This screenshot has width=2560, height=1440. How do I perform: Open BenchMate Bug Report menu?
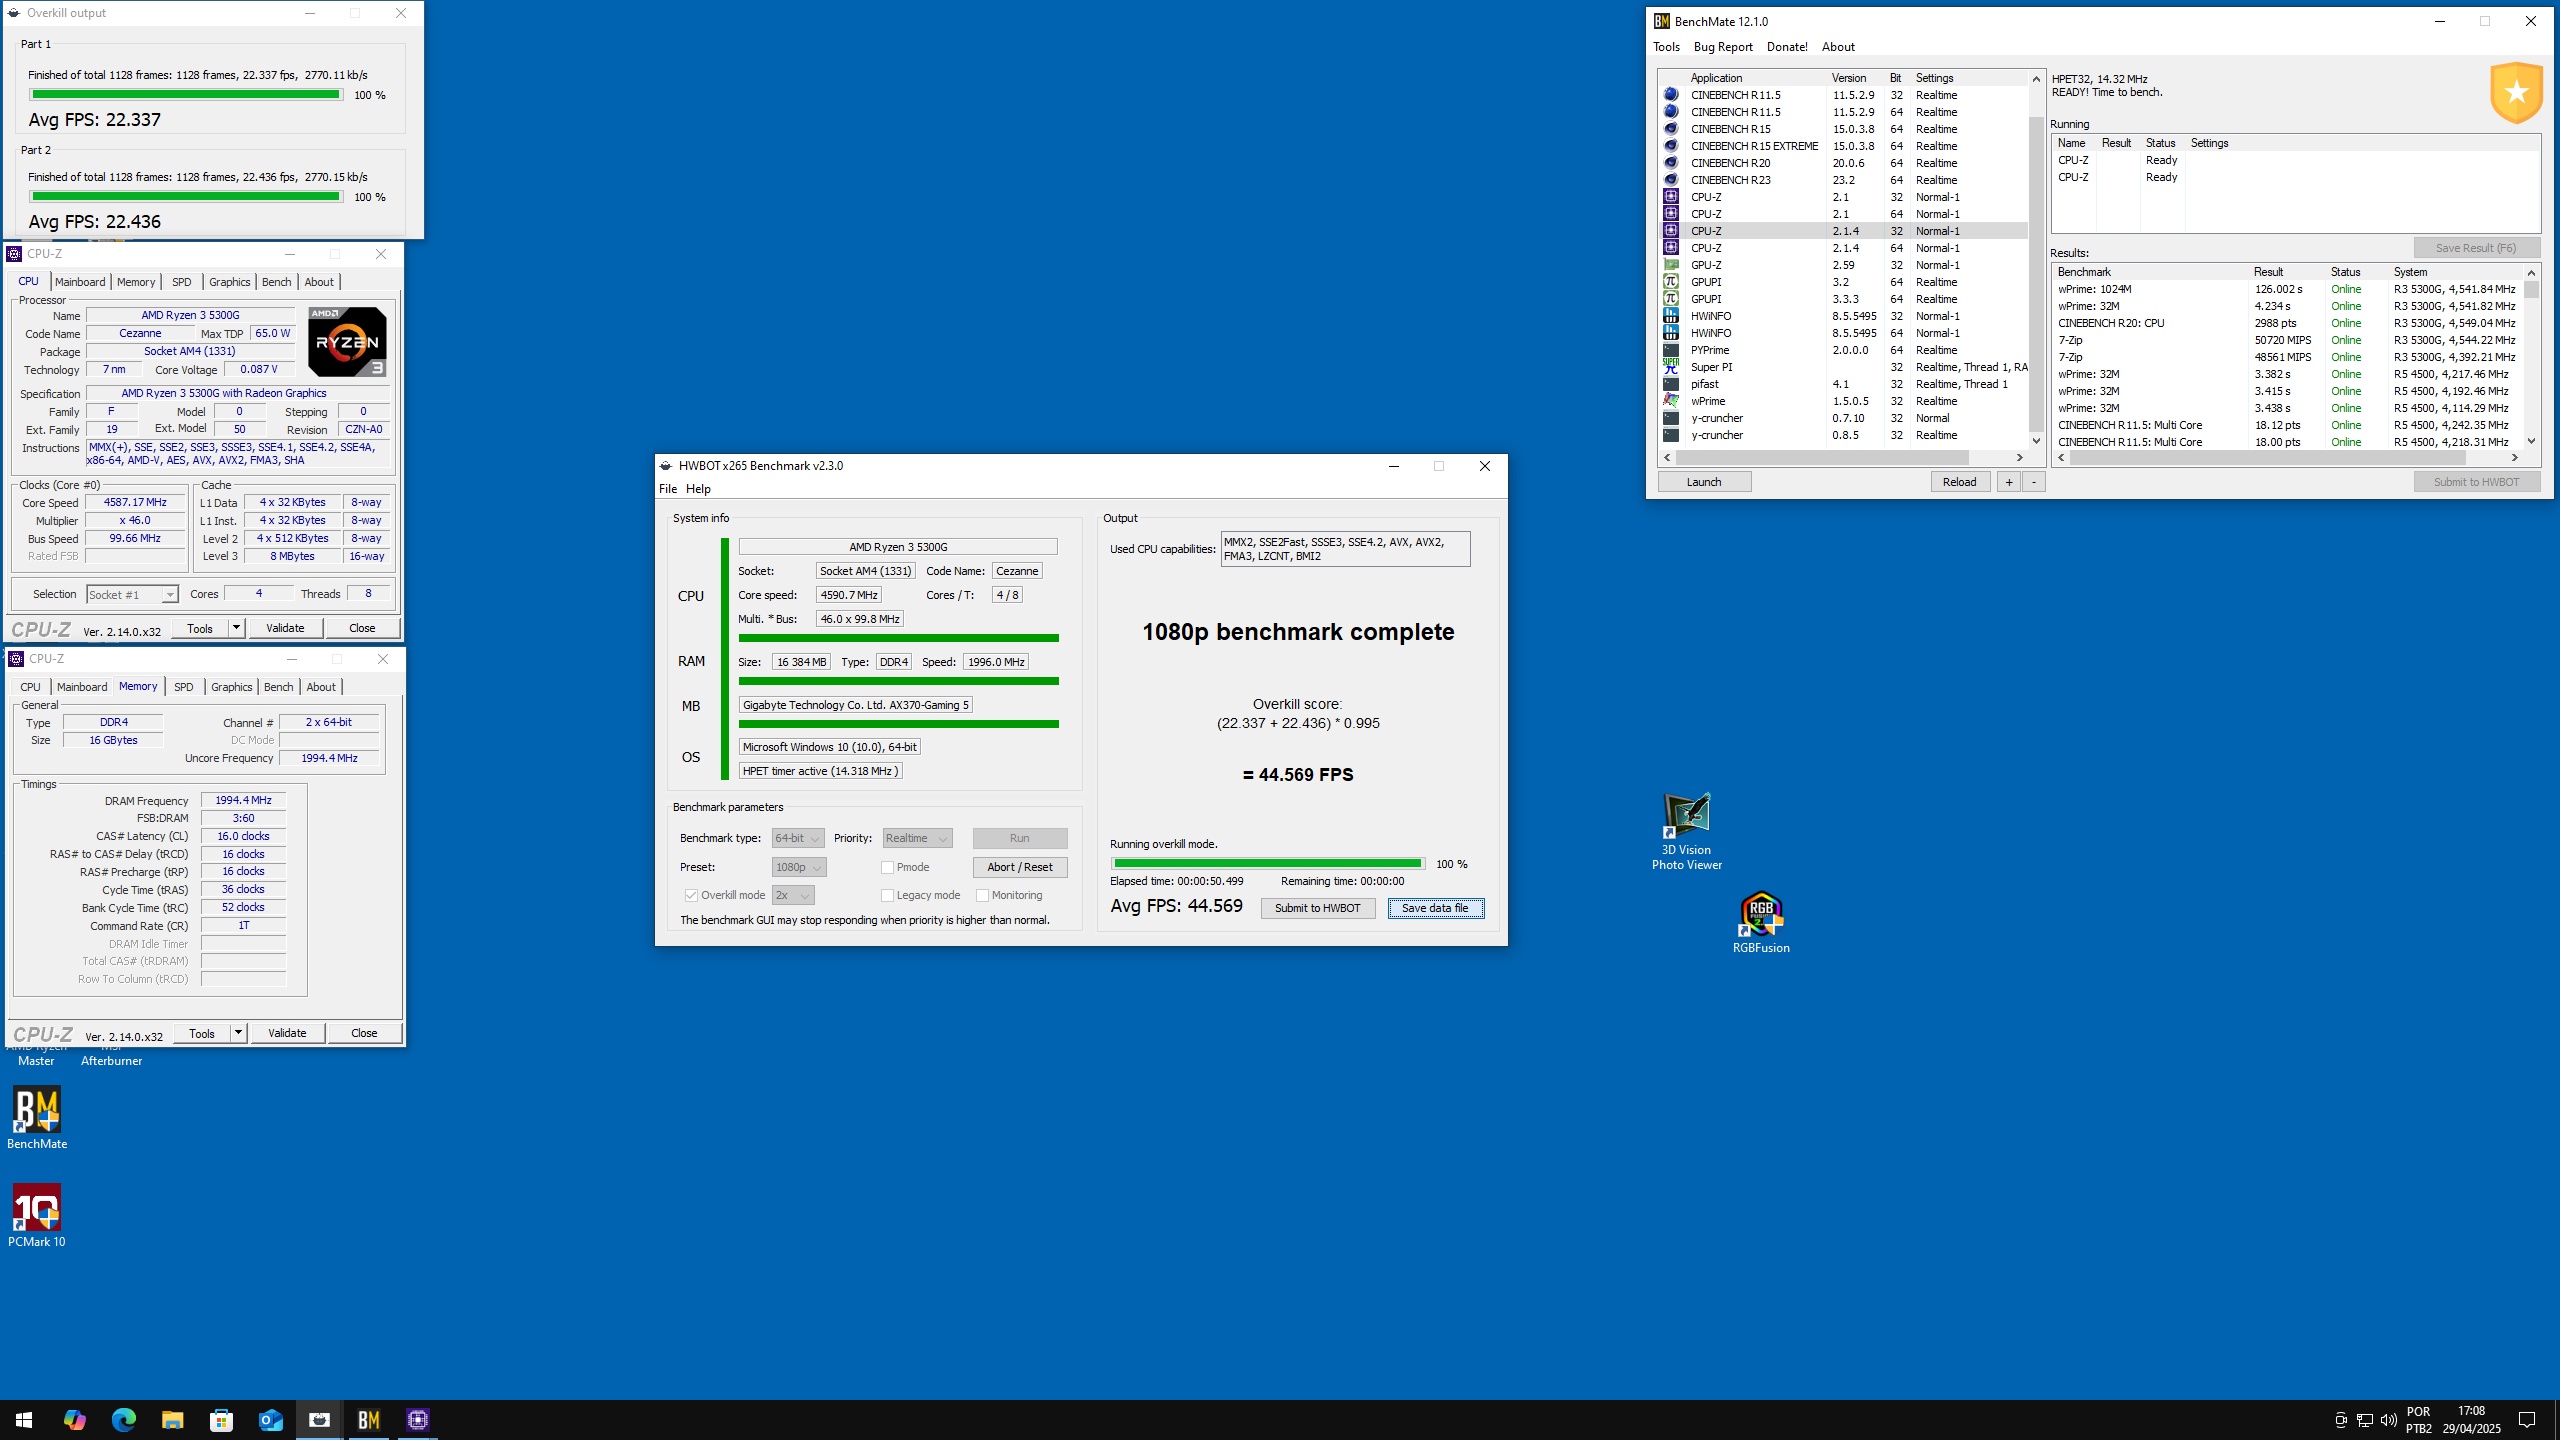click(x=1722, y=47)
